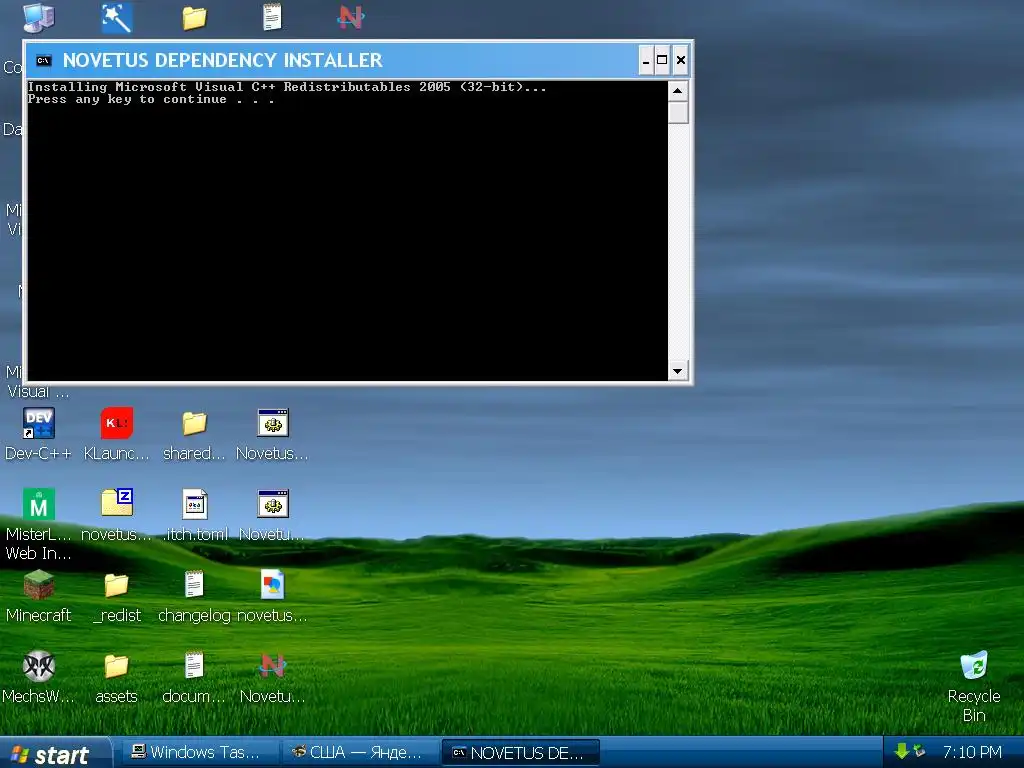Minimize the Novetus Dependency Installer window
1024x768 pixels.
pyautogui.click(x=645, y=60)
